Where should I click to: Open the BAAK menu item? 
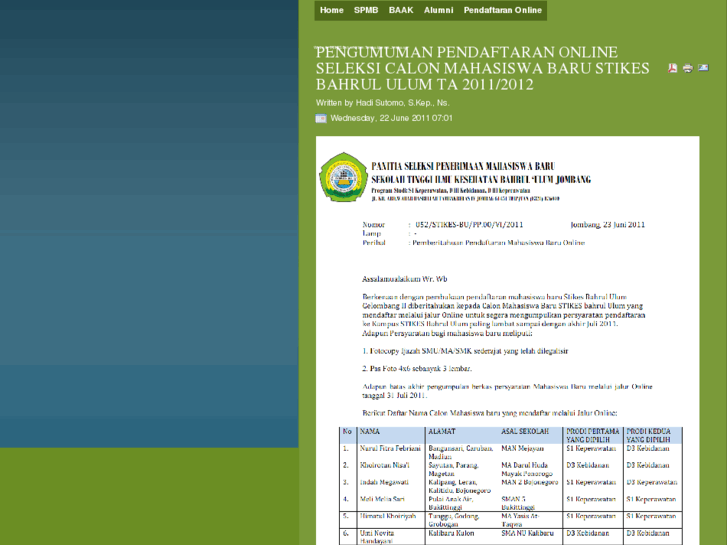click(x=401, y=10)
